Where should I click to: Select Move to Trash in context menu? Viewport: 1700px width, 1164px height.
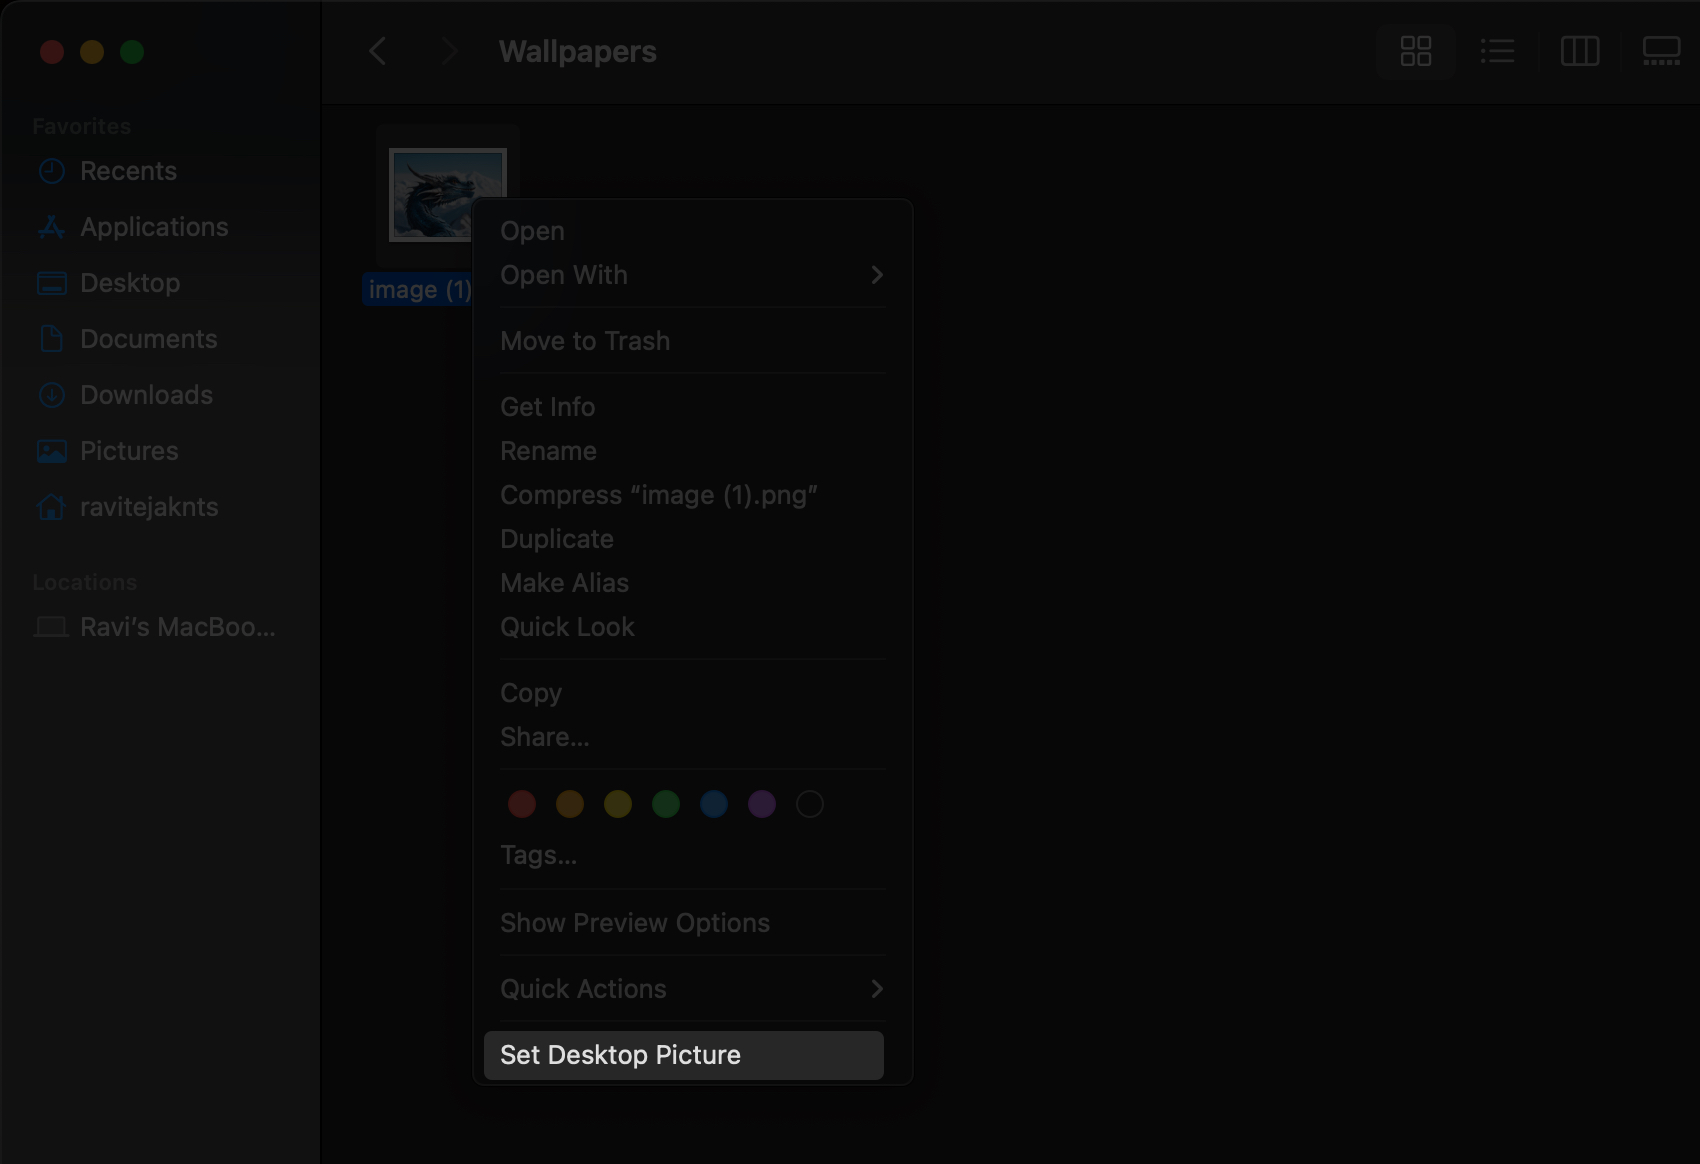click(585, 340)
